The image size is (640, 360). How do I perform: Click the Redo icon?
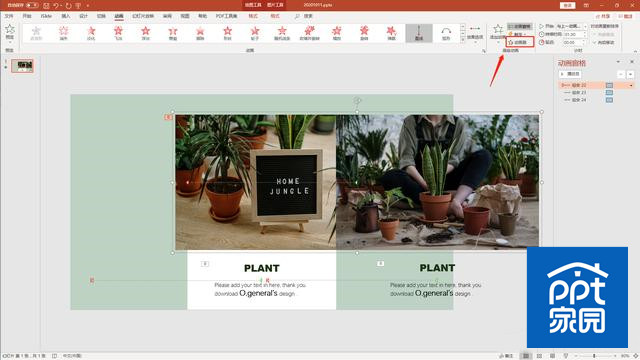tap(68, 6)
